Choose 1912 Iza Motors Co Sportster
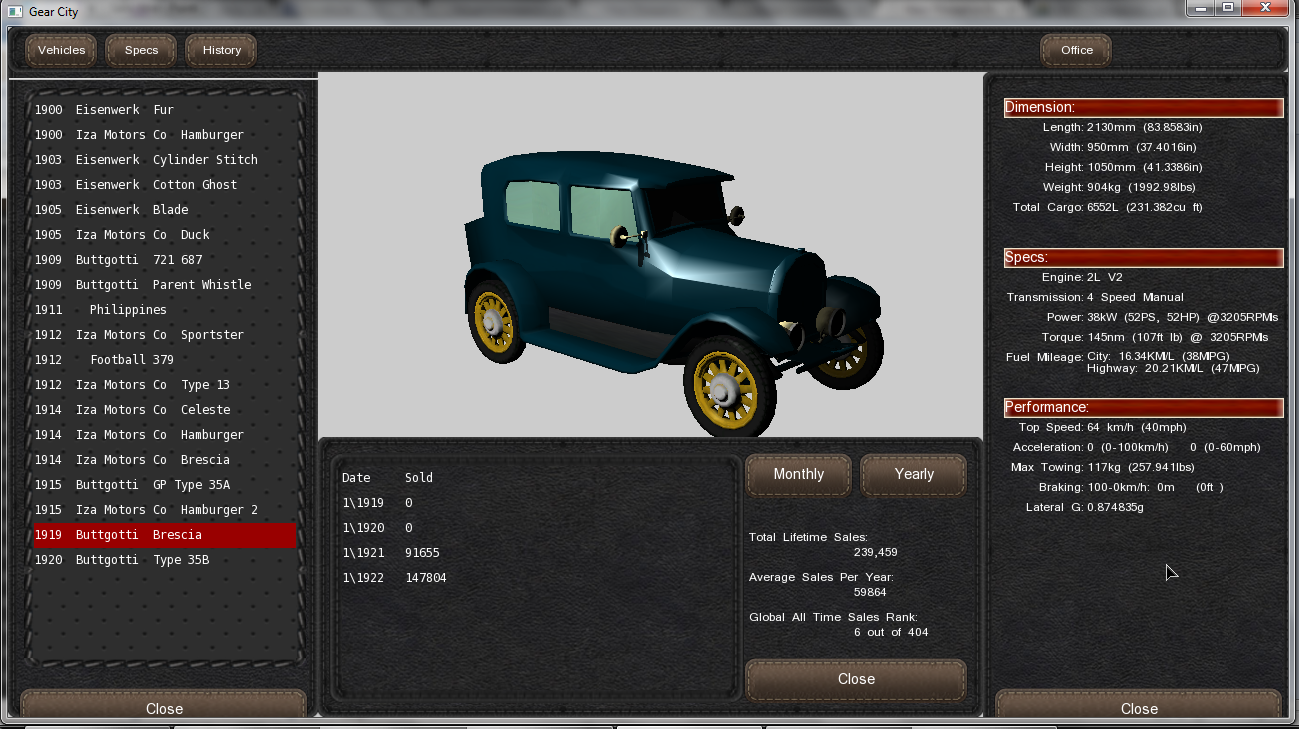The image size is (1299, 729). pyautogui.click(x=139, y=335)
